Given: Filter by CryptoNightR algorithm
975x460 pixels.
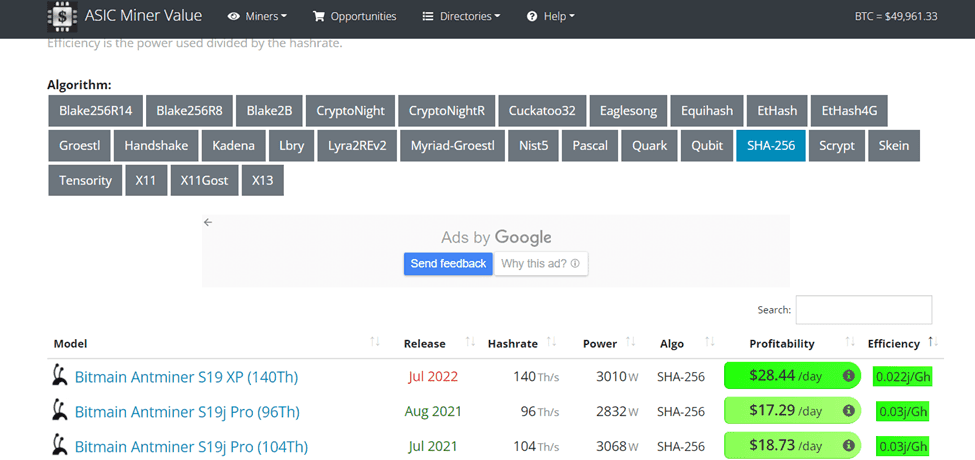Looking at the screenshot, I should point(446,111).
